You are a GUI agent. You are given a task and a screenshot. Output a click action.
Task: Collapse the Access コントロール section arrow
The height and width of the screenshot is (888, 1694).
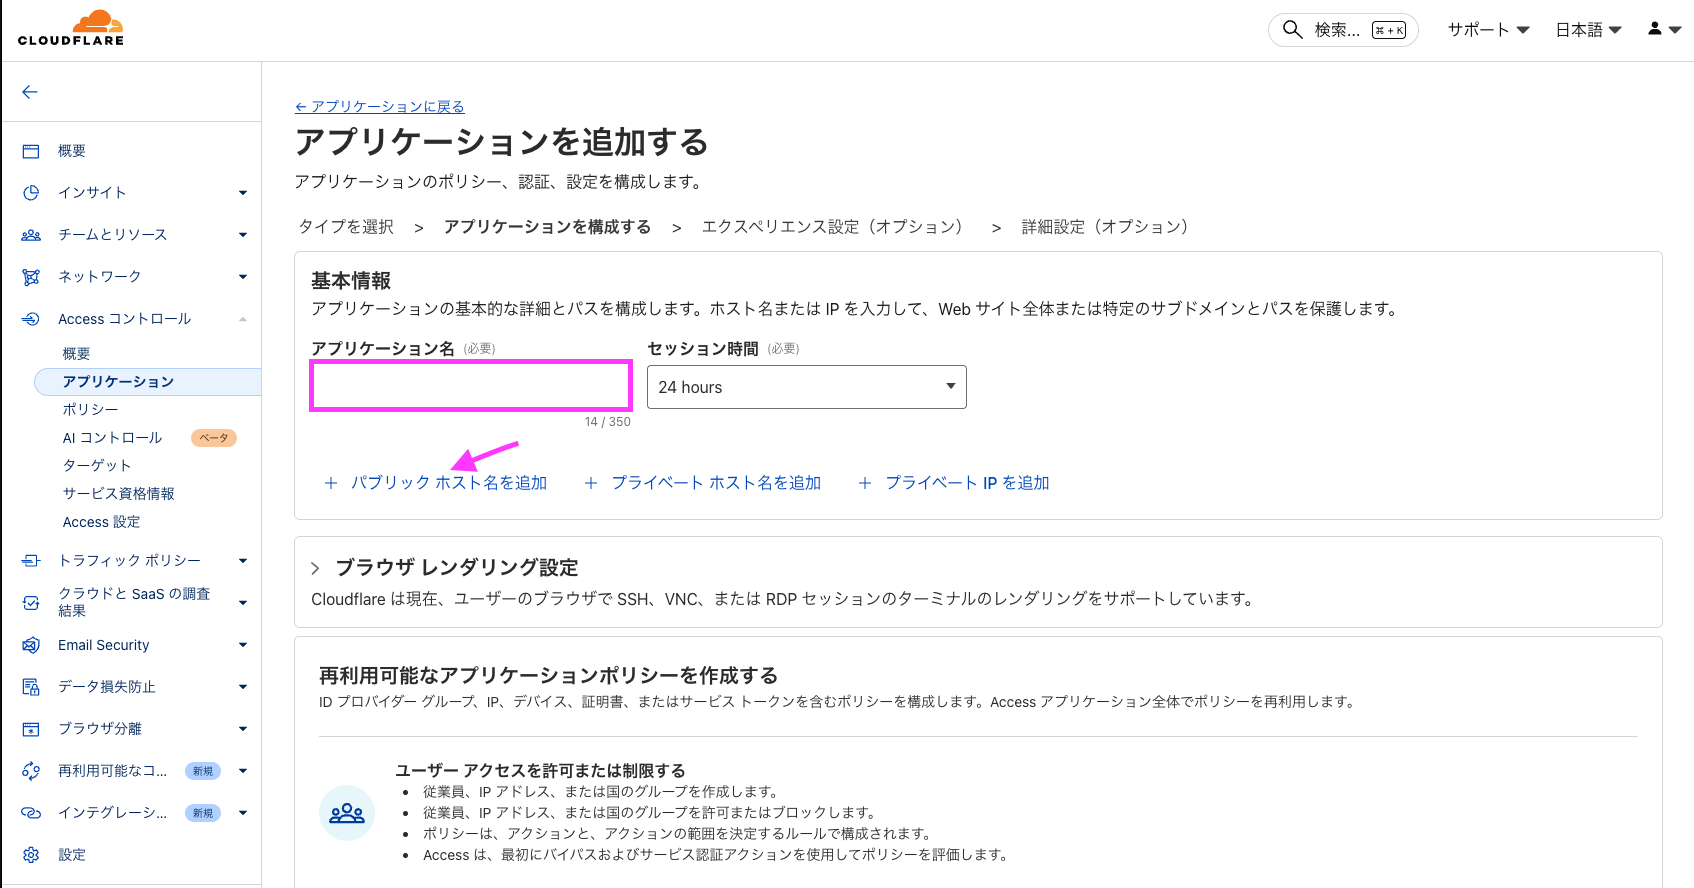243,319
